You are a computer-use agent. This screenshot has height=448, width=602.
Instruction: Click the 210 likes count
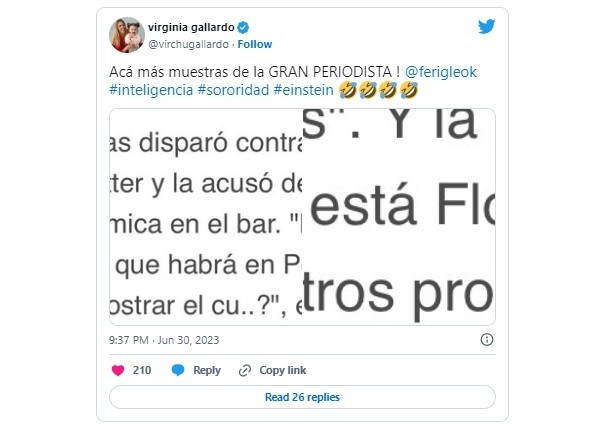point(142,370)
